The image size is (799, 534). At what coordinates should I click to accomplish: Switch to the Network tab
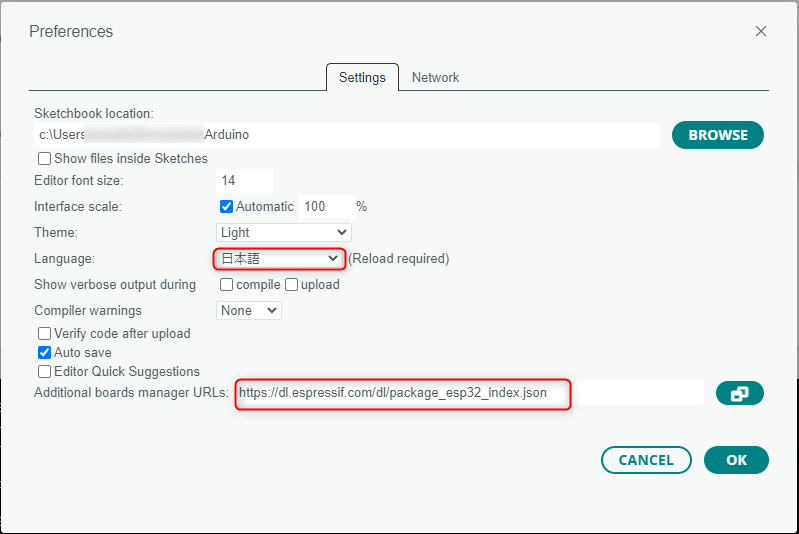point(435,78)
